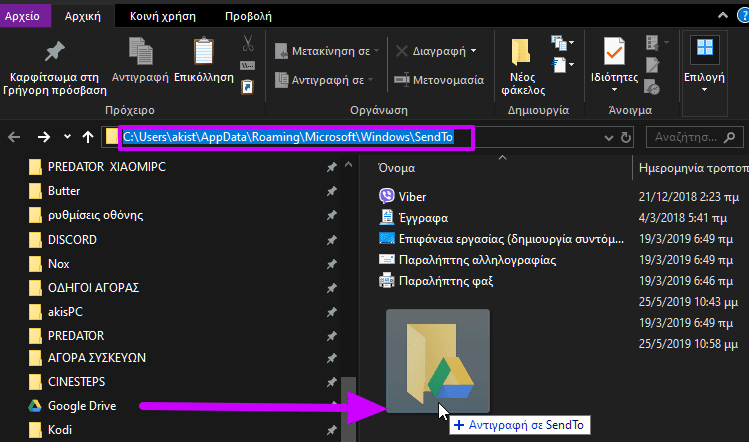Expand the arrow below Ιδιότητες

point(614,90)
